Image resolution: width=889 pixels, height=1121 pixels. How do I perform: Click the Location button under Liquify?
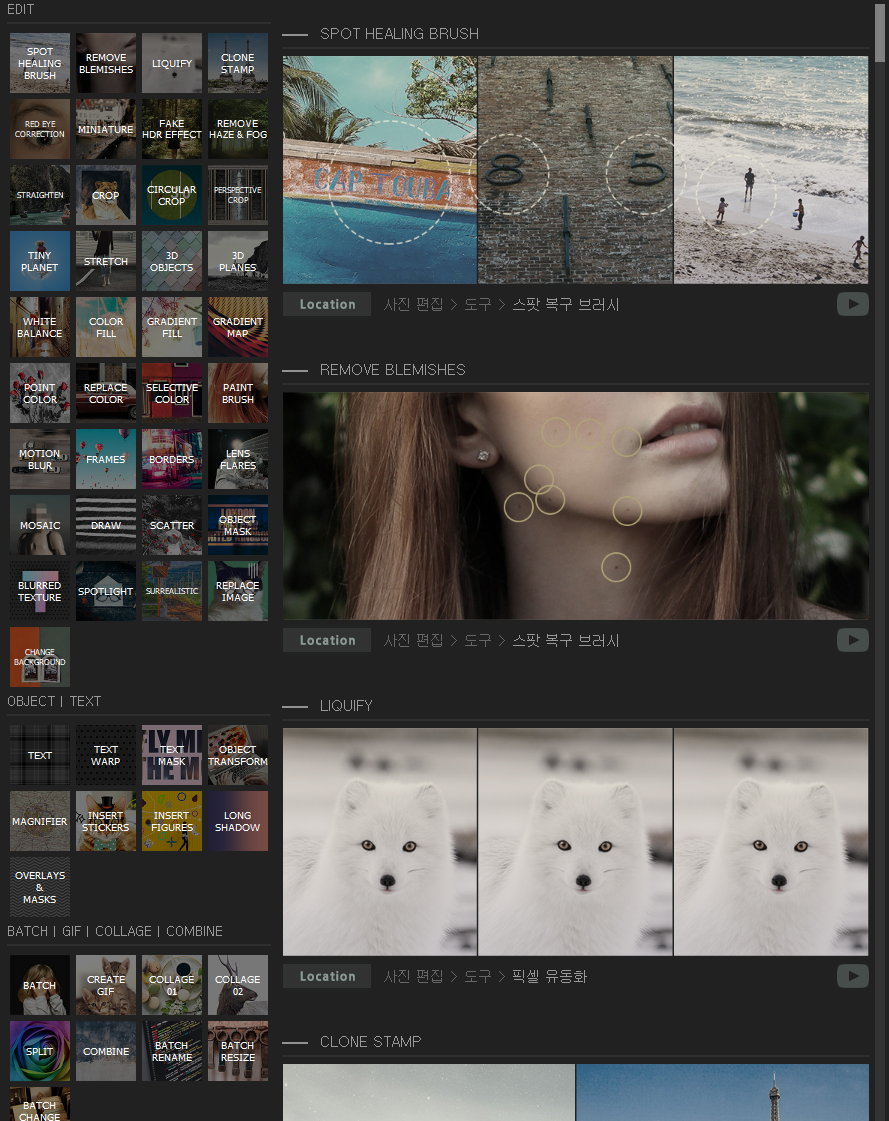[x=327, y=976]
